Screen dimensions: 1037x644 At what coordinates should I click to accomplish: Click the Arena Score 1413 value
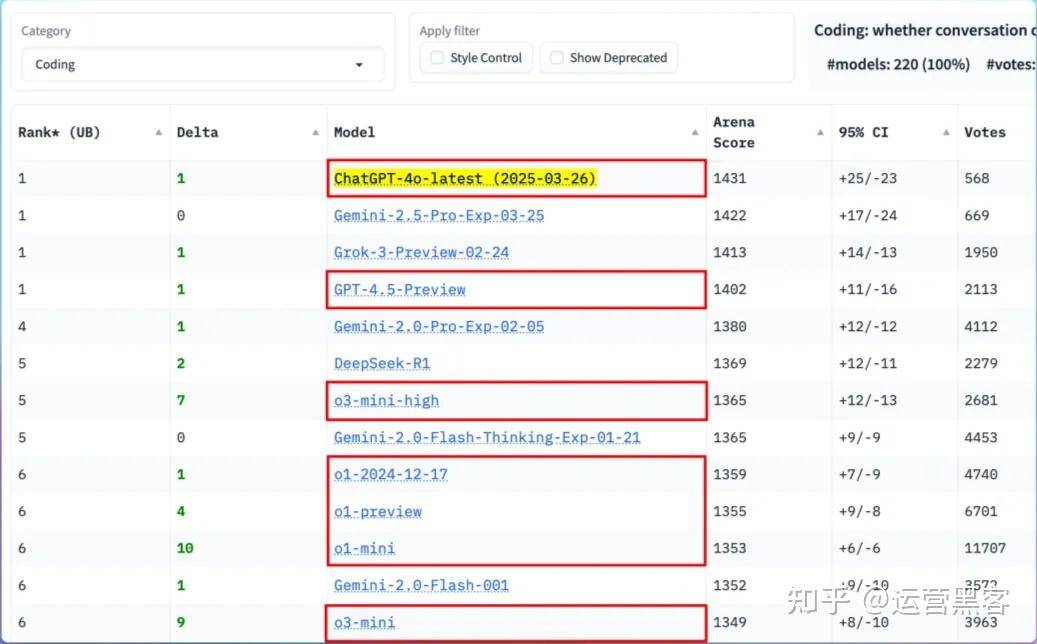(x=729, y=253)
